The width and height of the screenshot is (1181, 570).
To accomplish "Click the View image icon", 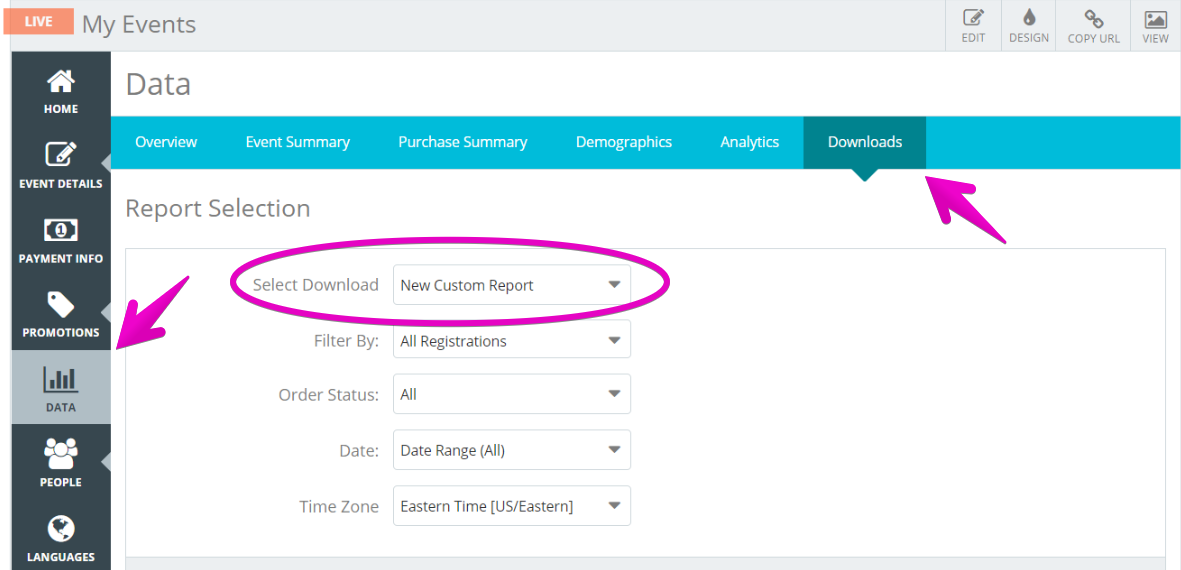I will [x=1155, y=19].
